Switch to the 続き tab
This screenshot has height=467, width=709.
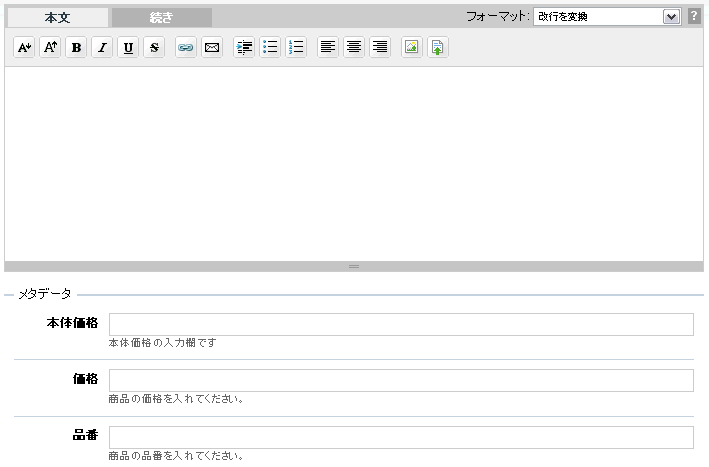tap(162, 18)
